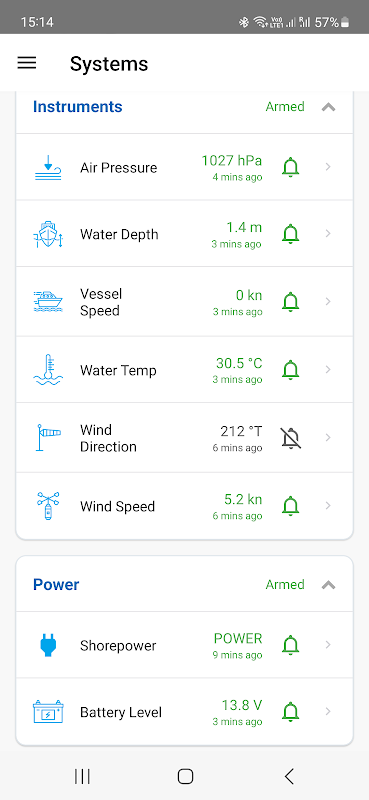This screenshot has height=800, width=369.
Task: Collapse the Power section
Action: pyautogui.click(x=328, y=585)
